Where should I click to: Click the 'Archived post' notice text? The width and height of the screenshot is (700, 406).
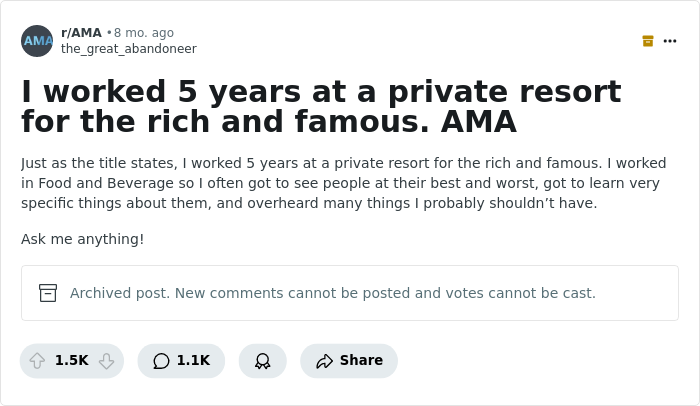point(332,293)
